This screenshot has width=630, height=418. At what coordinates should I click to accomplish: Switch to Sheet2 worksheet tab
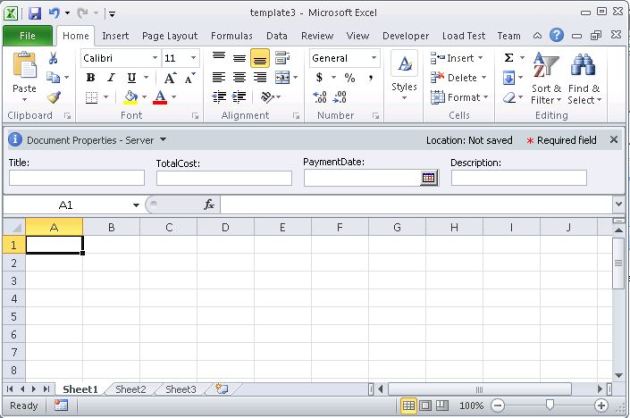point(130,389)
